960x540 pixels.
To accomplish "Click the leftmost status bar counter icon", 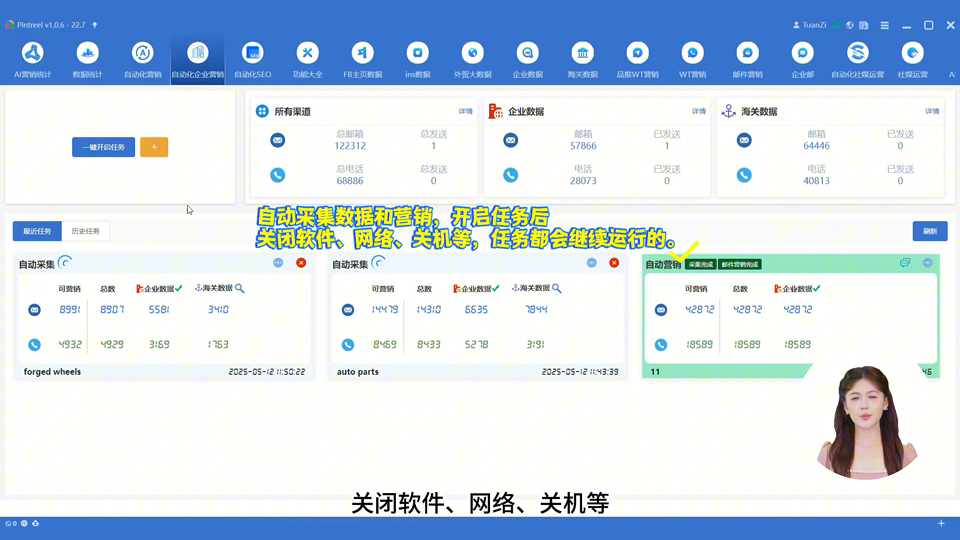I will (x=10, y=523).
